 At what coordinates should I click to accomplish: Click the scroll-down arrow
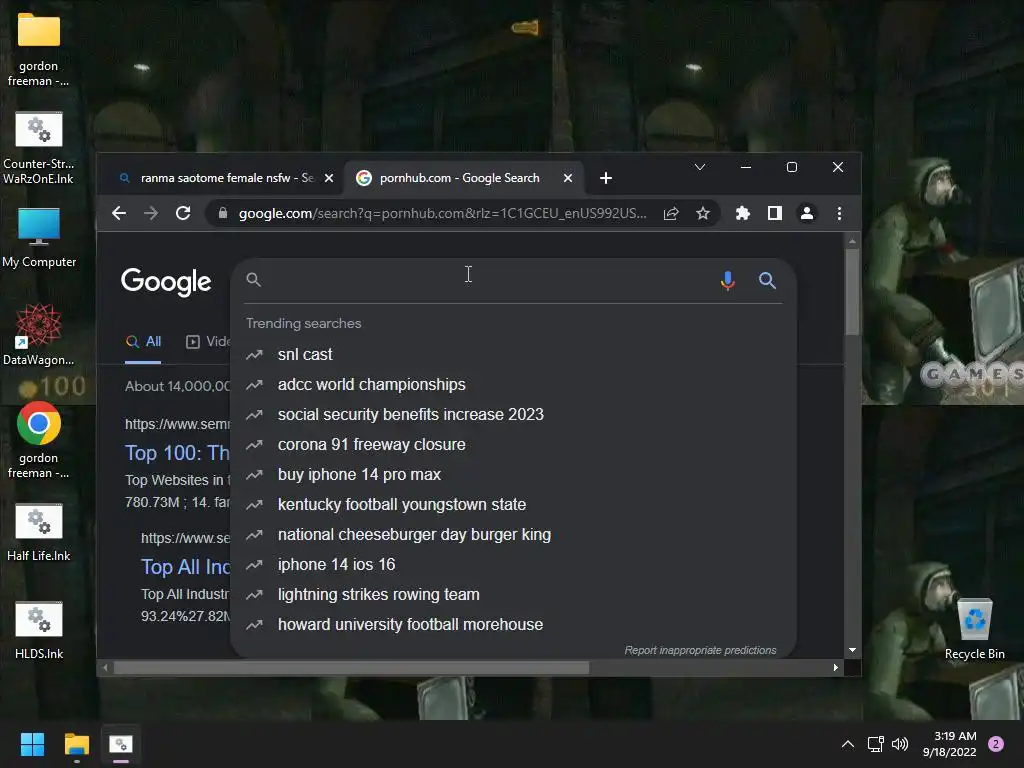(x=852, y=650)
